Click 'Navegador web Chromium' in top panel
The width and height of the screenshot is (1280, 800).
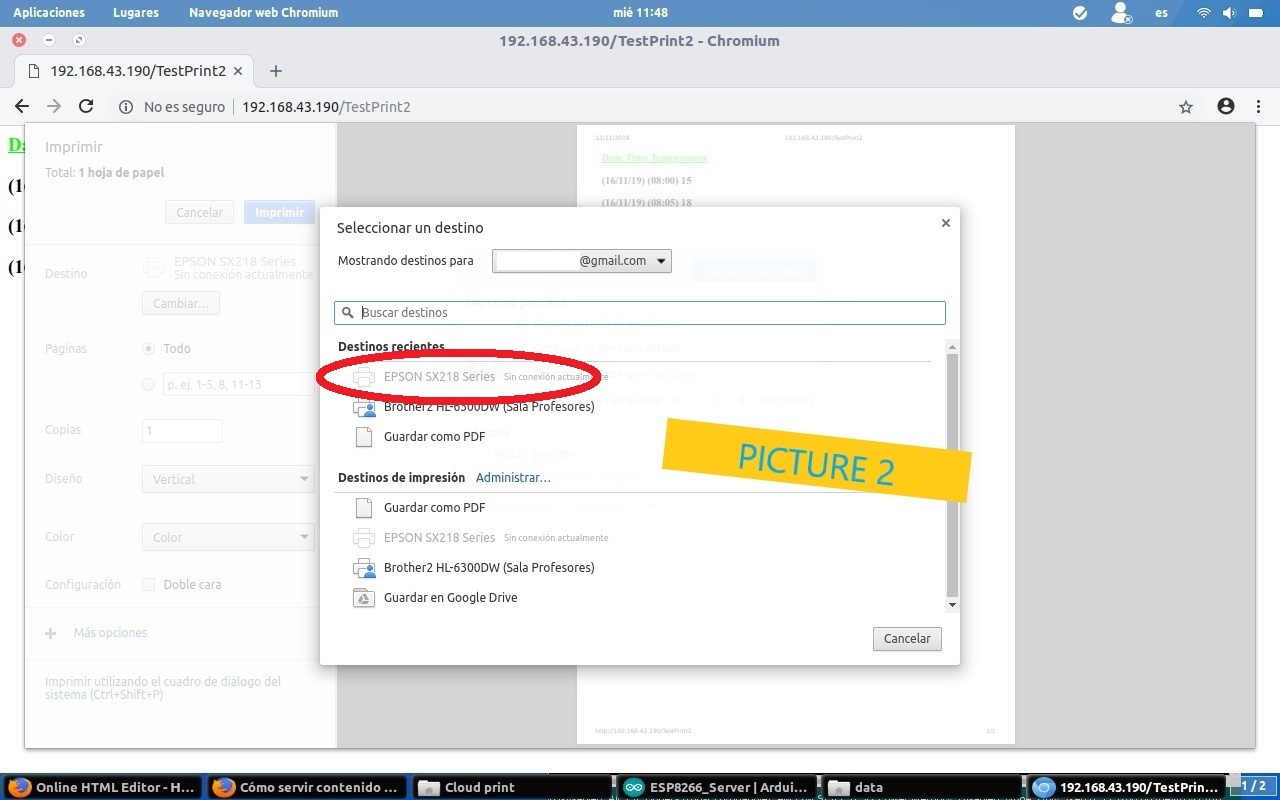(264, 13)
